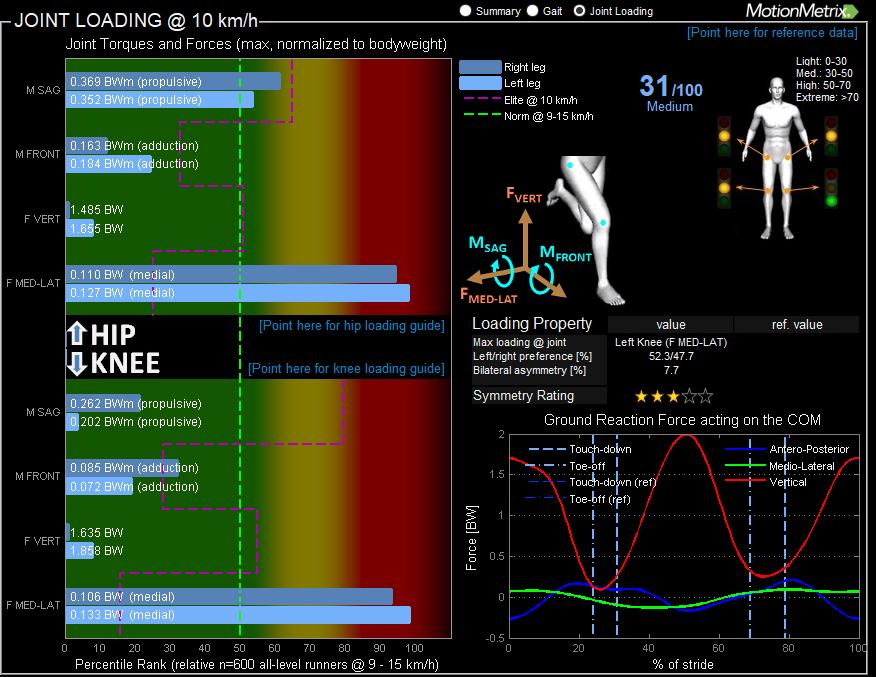
Task: Click the down arrow beside KNEE
Action: pos(77,363)
